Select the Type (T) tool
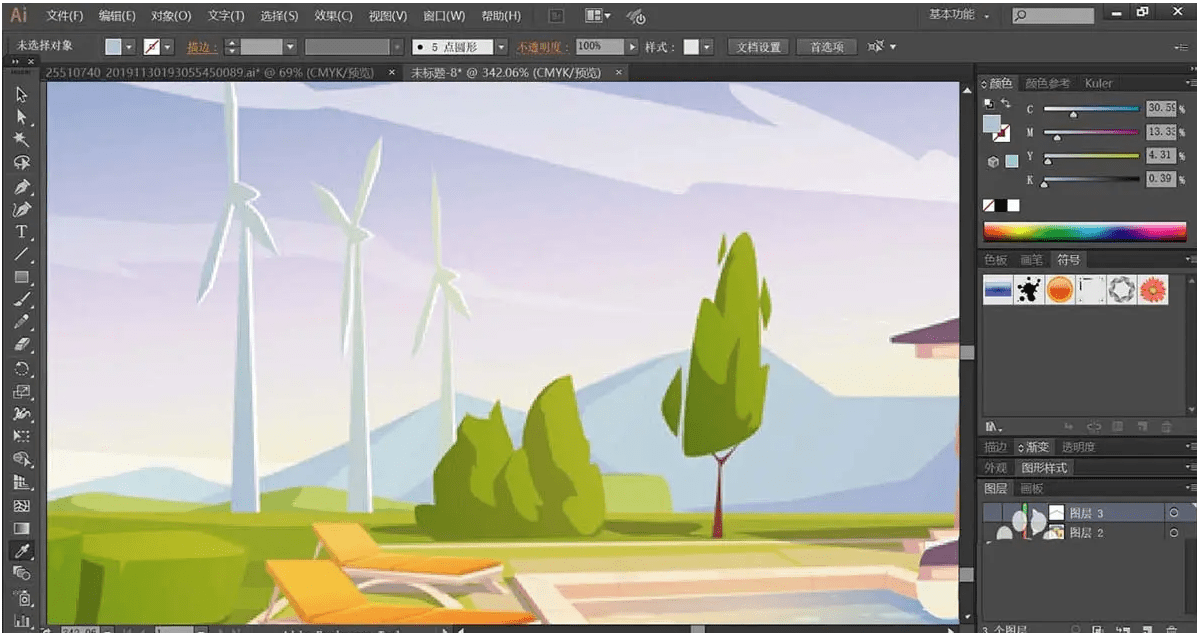 click(x=21, y=231)
